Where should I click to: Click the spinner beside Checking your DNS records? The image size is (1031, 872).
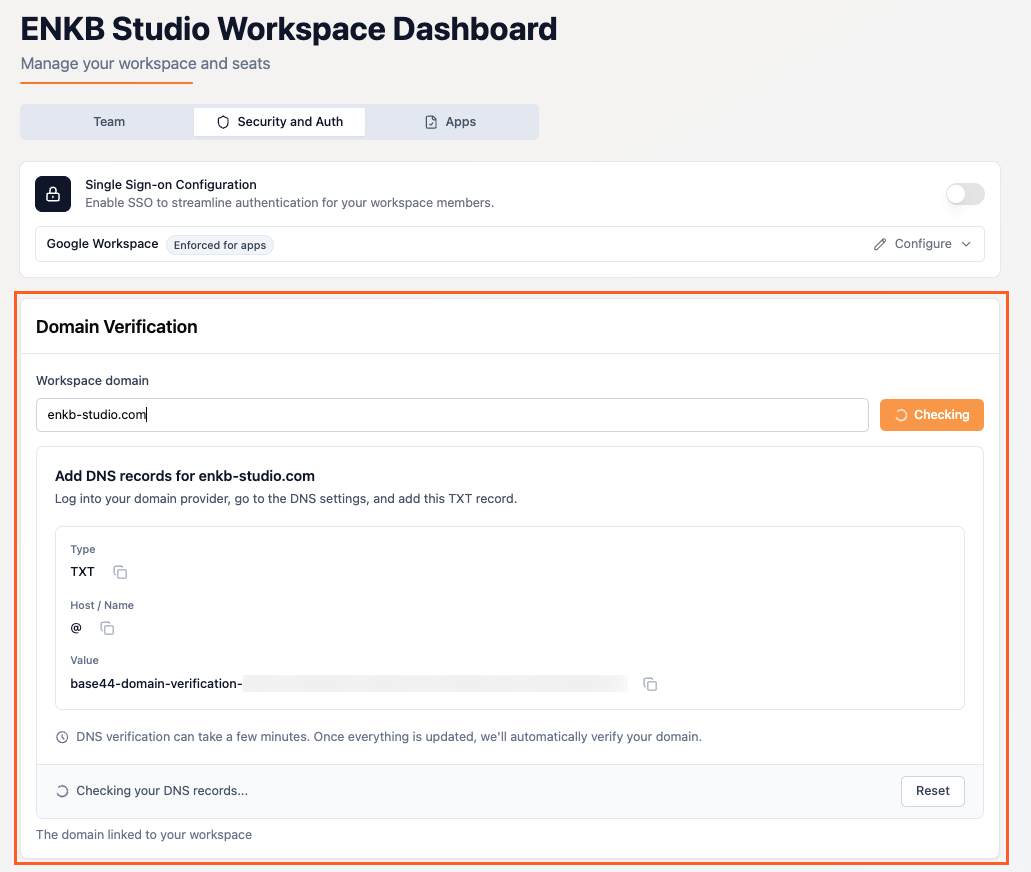pos(62,790)
